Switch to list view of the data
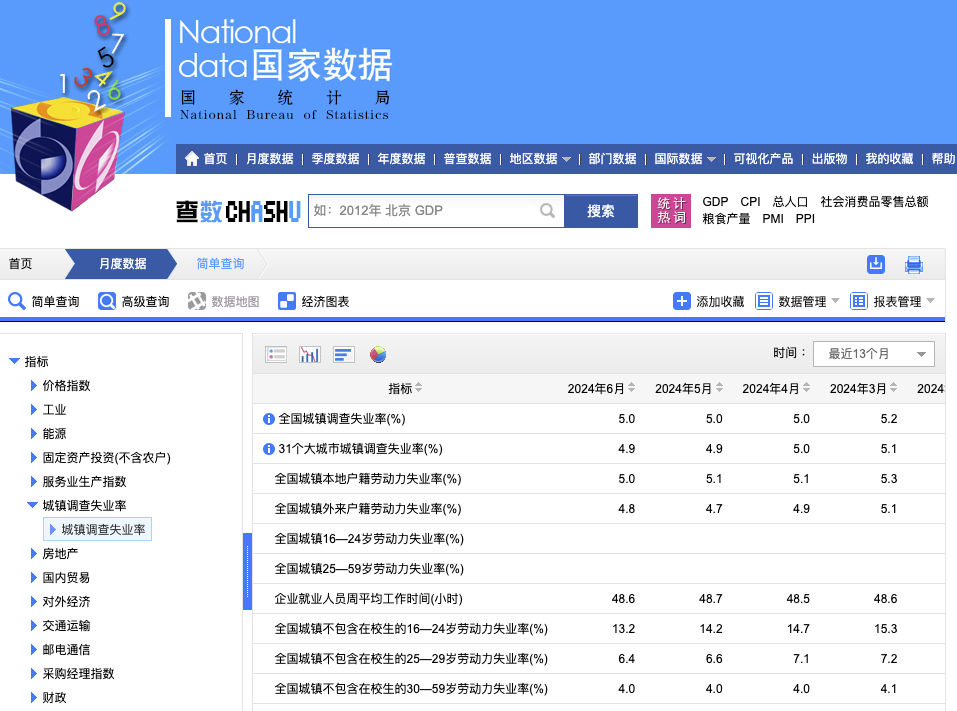Viewport: 957px width, 711px height. pyautogui.click(x=276, y=354)
